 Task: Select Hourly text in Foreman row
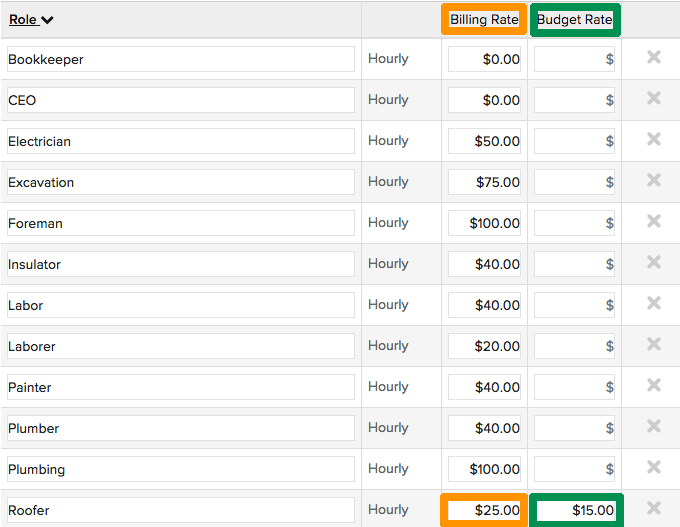388,223
